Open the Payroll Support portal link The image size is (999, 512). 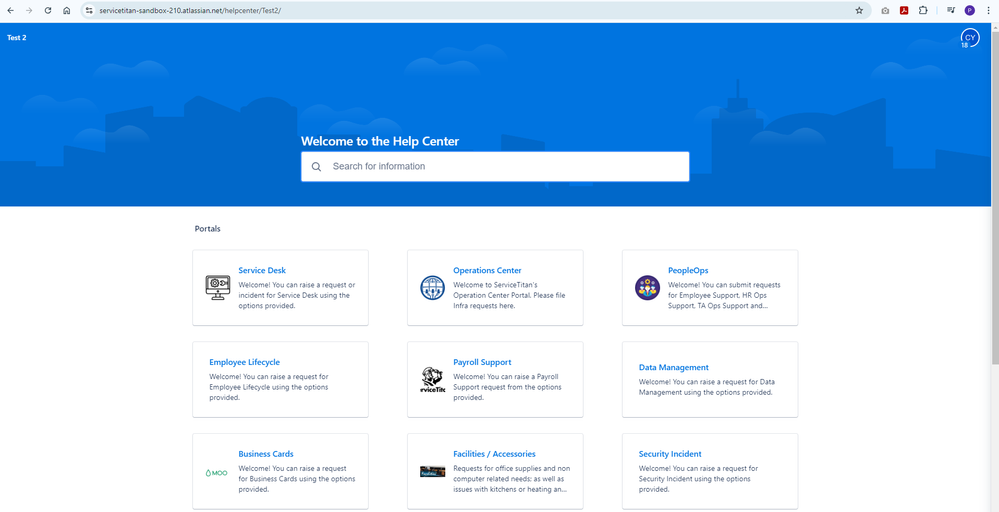click(482, 362)
